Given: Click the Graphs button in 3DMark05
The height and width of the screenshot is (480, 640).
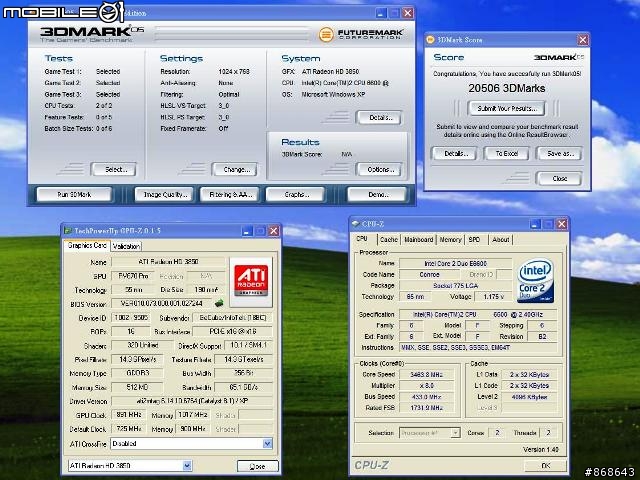Looking at the screenshot, I should (296, 195).
